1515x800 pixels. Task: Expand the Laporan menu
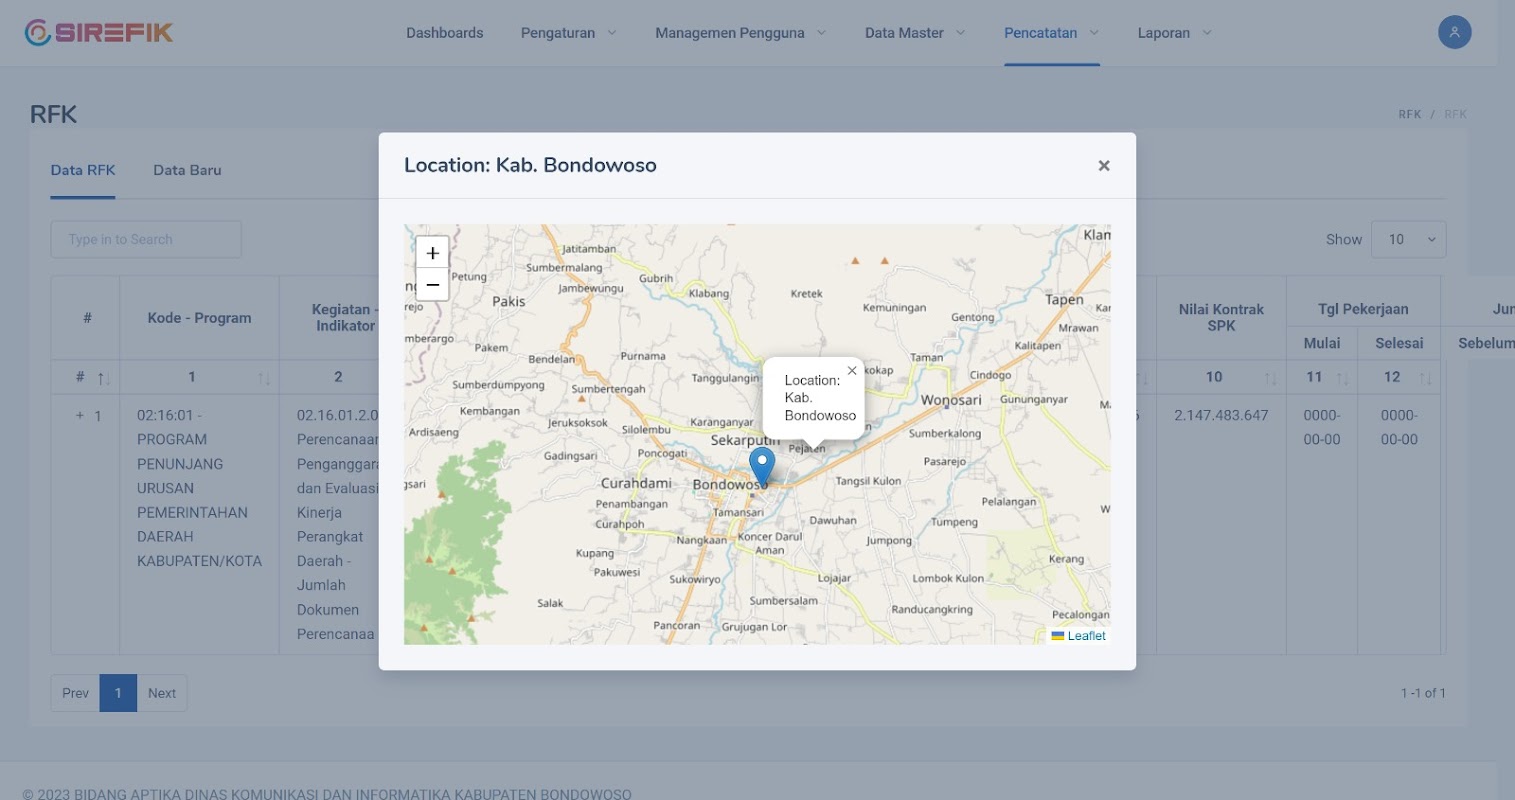pyautogui.click(x=1174, y=33)
